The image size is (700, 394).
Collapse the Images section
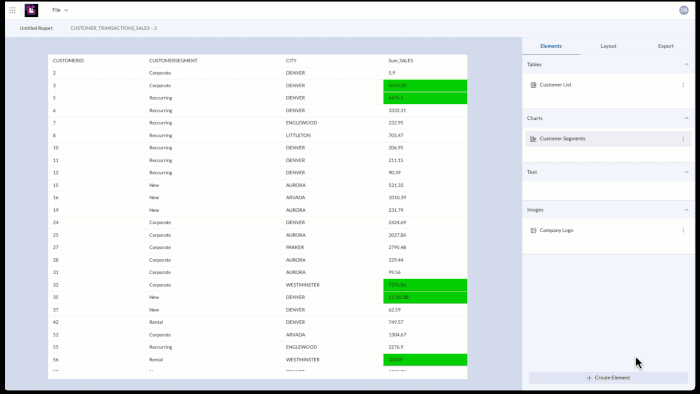(686, 210)
